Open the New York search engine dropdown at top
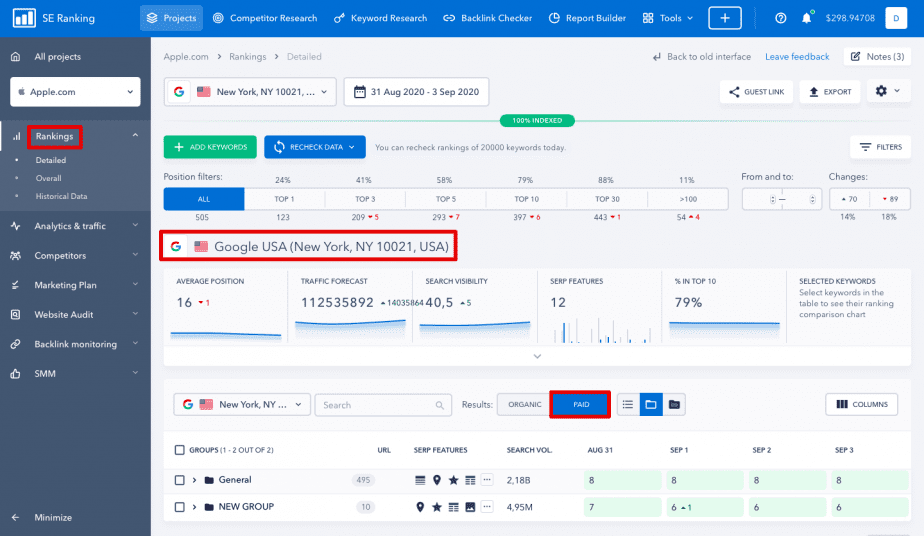 [x=250, y=92]
